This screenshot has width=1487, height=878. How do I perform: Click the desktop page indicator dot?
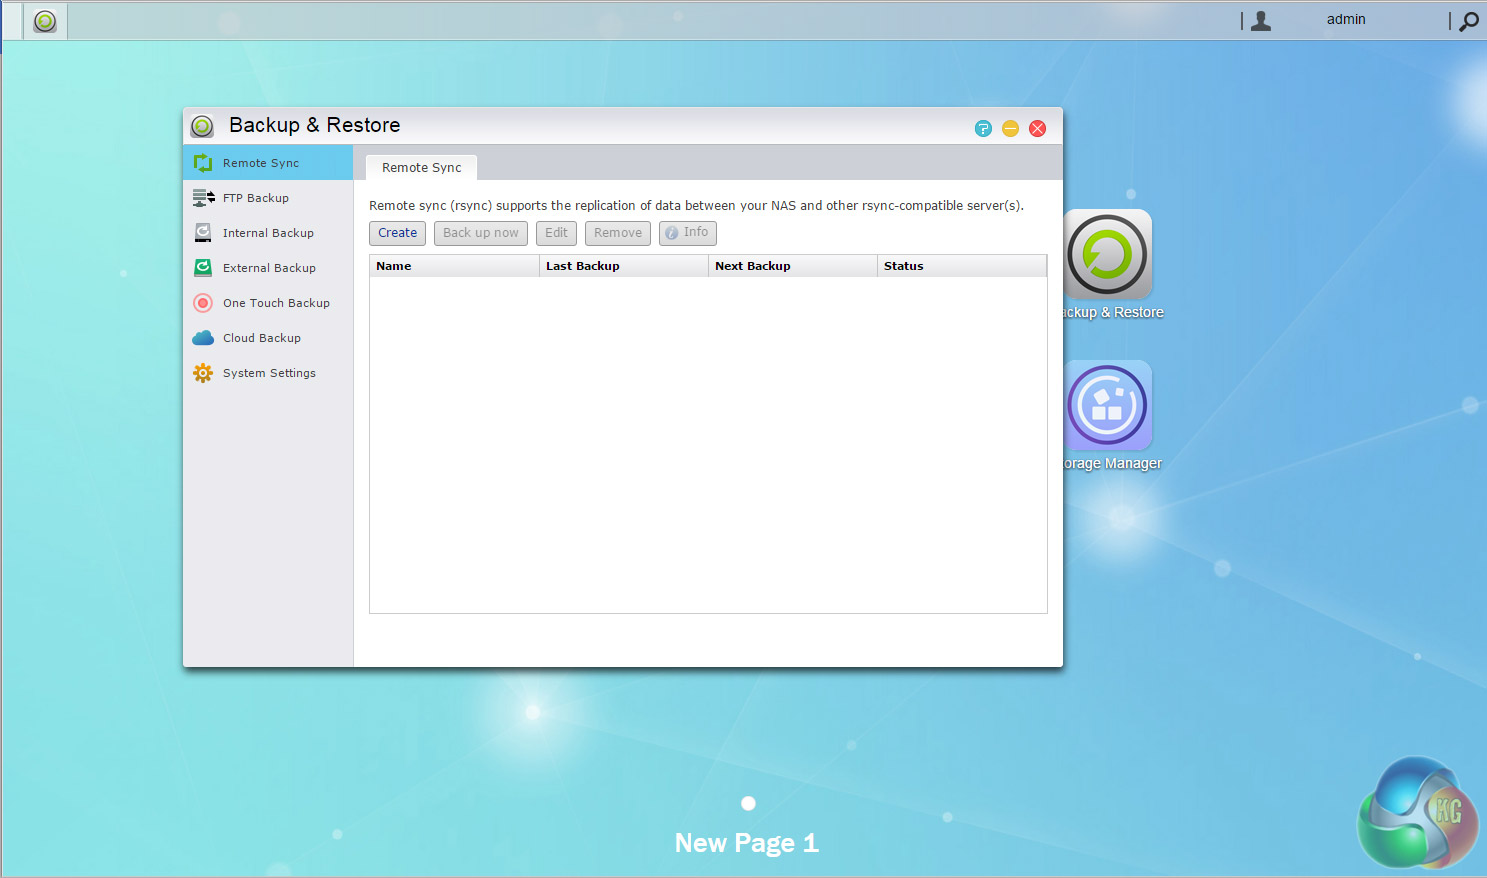click(748, 803)
